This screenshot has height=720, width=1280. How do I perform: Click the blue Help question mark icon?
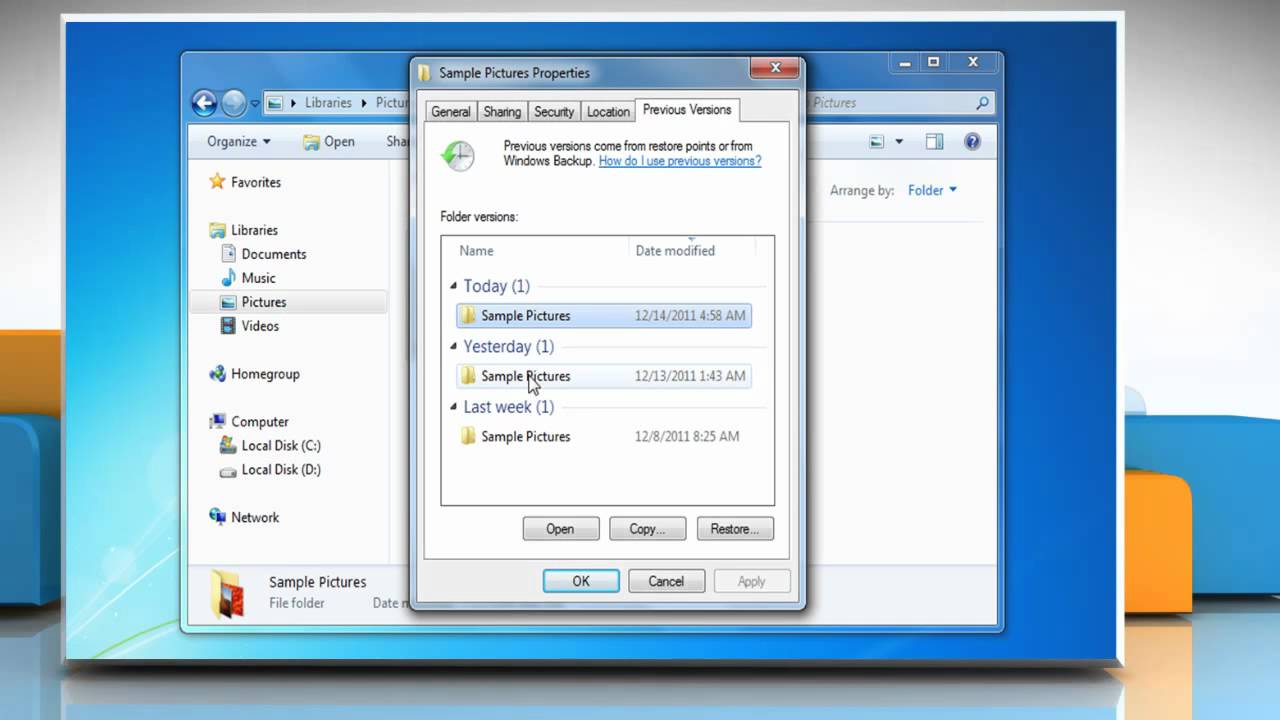[x=972, y=142]
